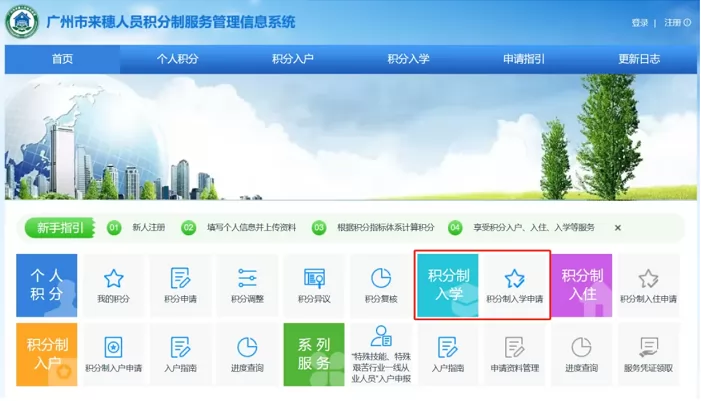Select the 首页 navigation tab
The height and width of the screenshot is (401, 701).
[62, 59]
